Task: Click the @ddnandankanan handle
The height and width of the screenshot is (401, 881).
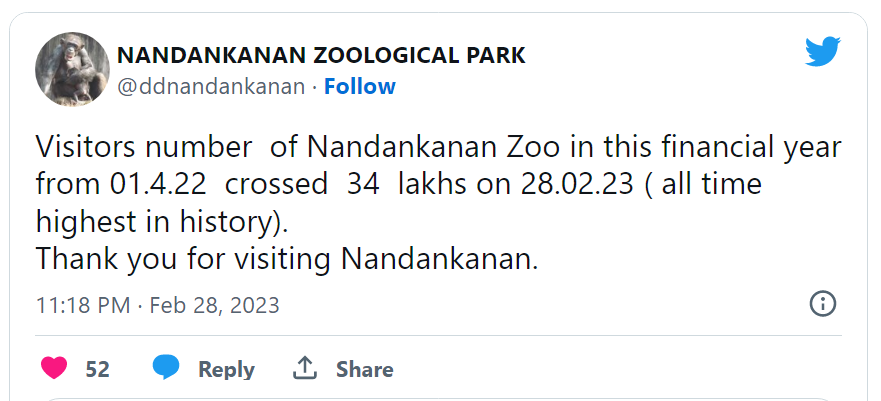Action: point(211,87)
